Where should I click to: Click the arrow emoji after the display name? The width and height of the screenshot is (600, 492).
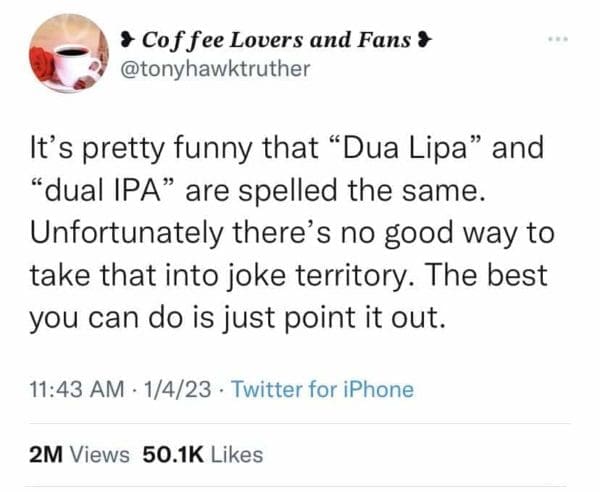(x=425, y=41)
